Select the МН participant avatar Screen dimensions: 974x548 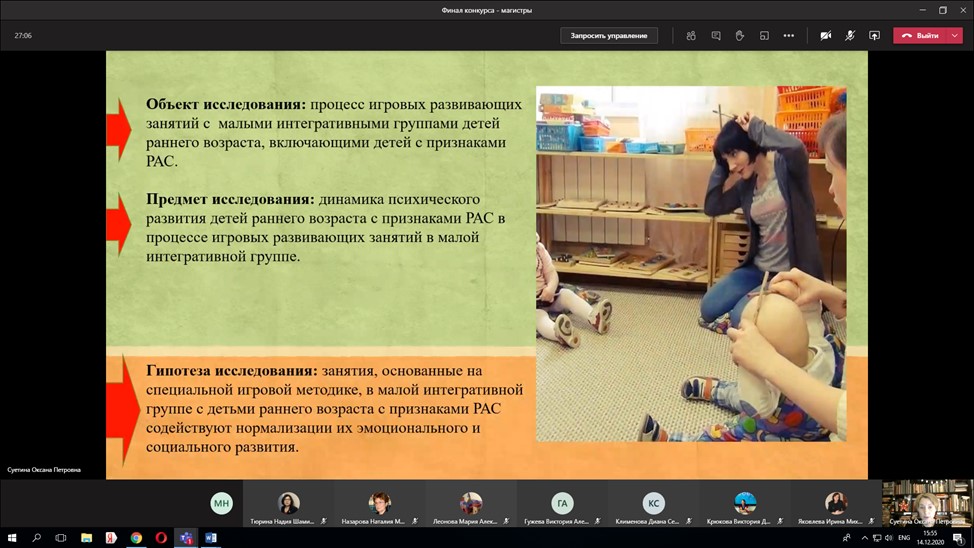click(221, 504)
